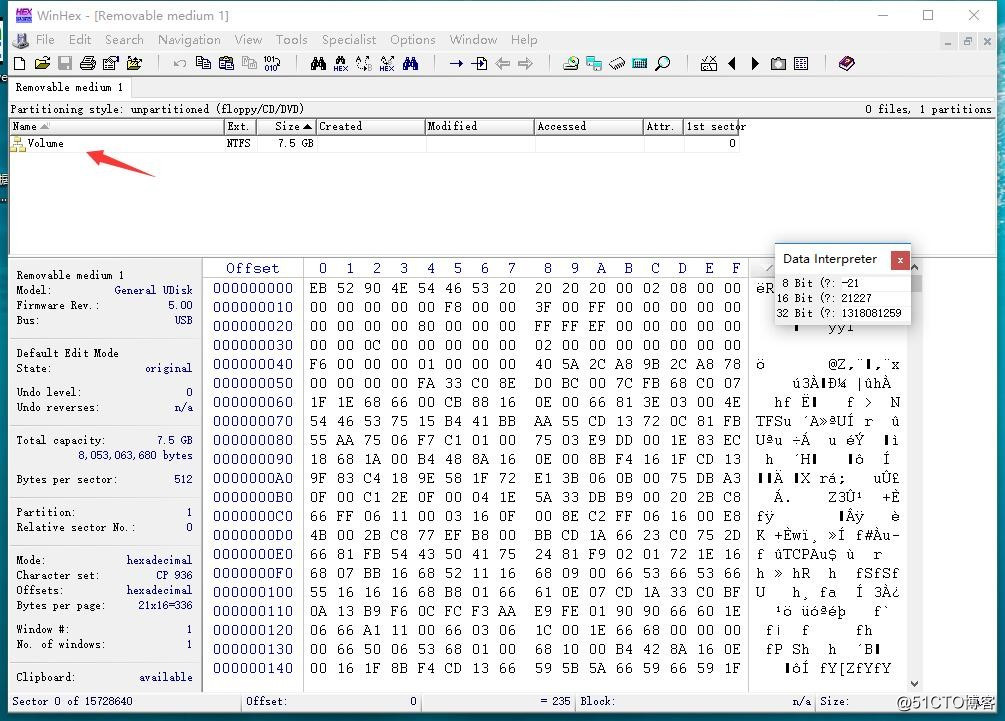Click the Find Text binoculars icon
The height and width of the screenshot is (721, 1005).
coord(318,63)
